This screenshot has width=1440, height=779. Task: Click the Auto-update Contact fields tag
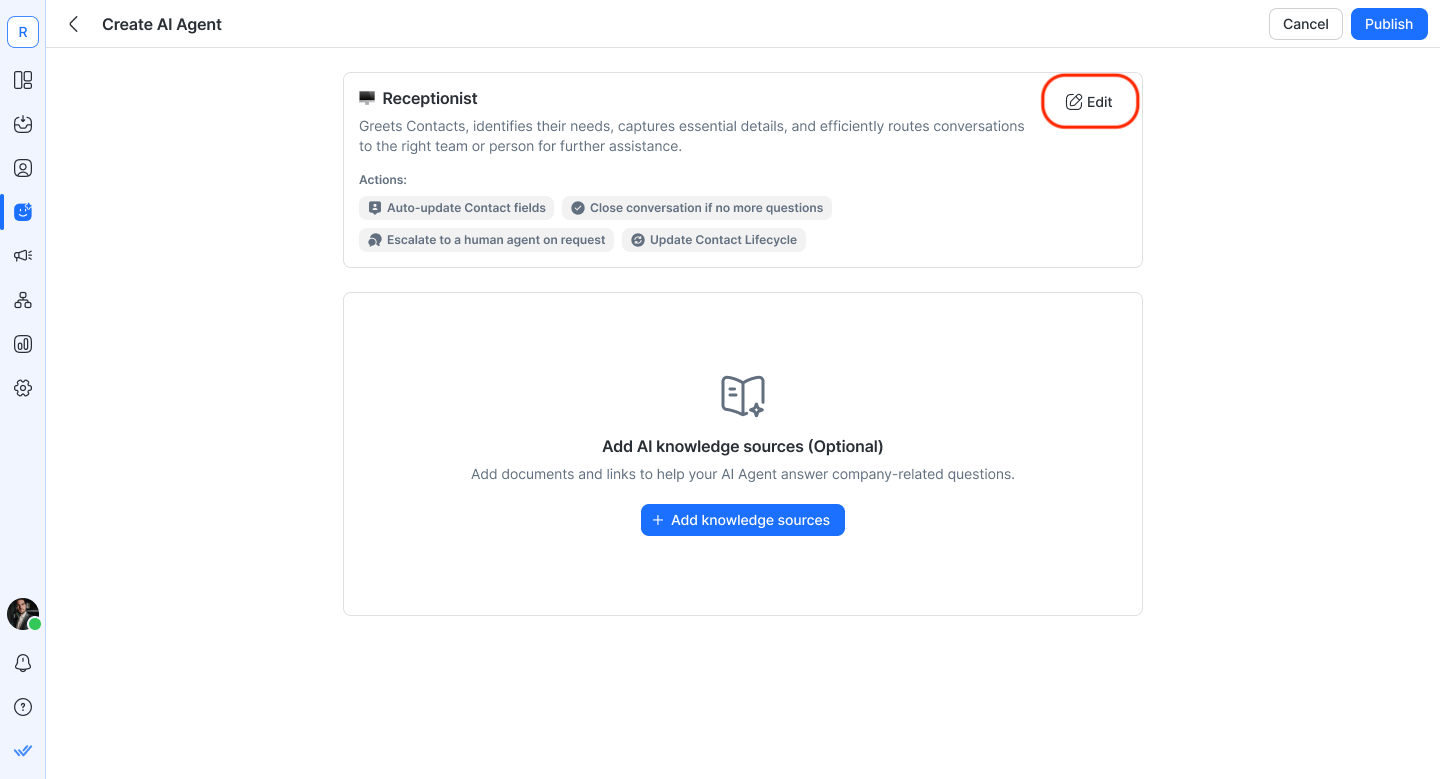457,208
